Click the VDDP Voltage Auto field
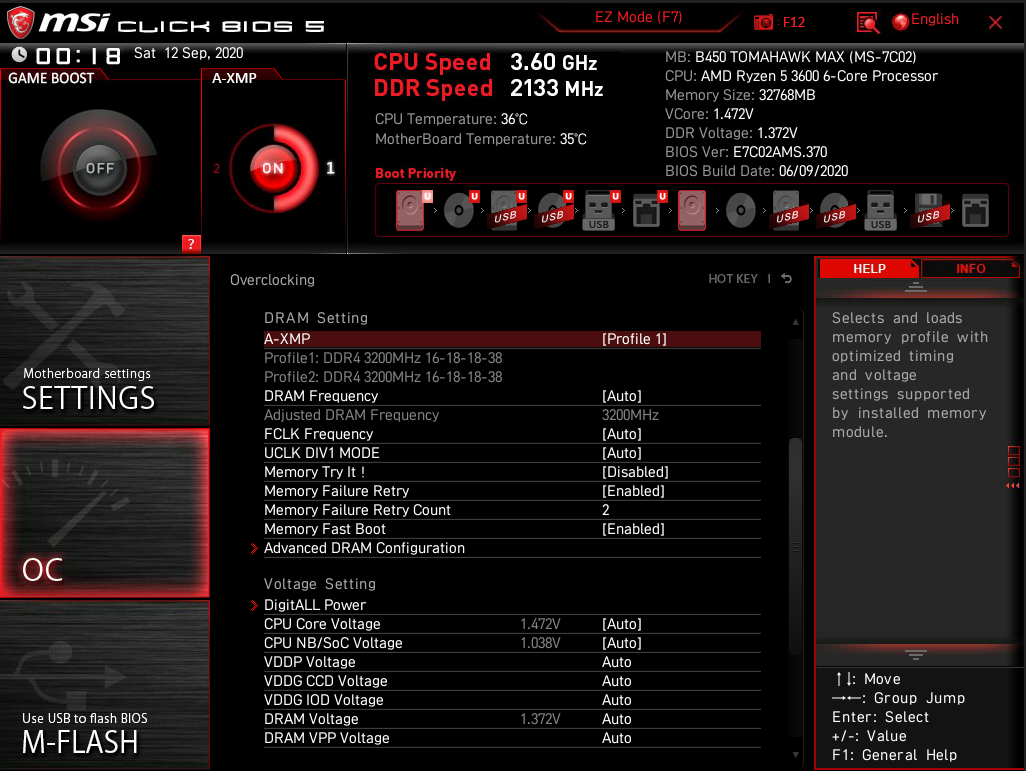The height and width of the screenshot is (771, 1026). coord(616,662)
